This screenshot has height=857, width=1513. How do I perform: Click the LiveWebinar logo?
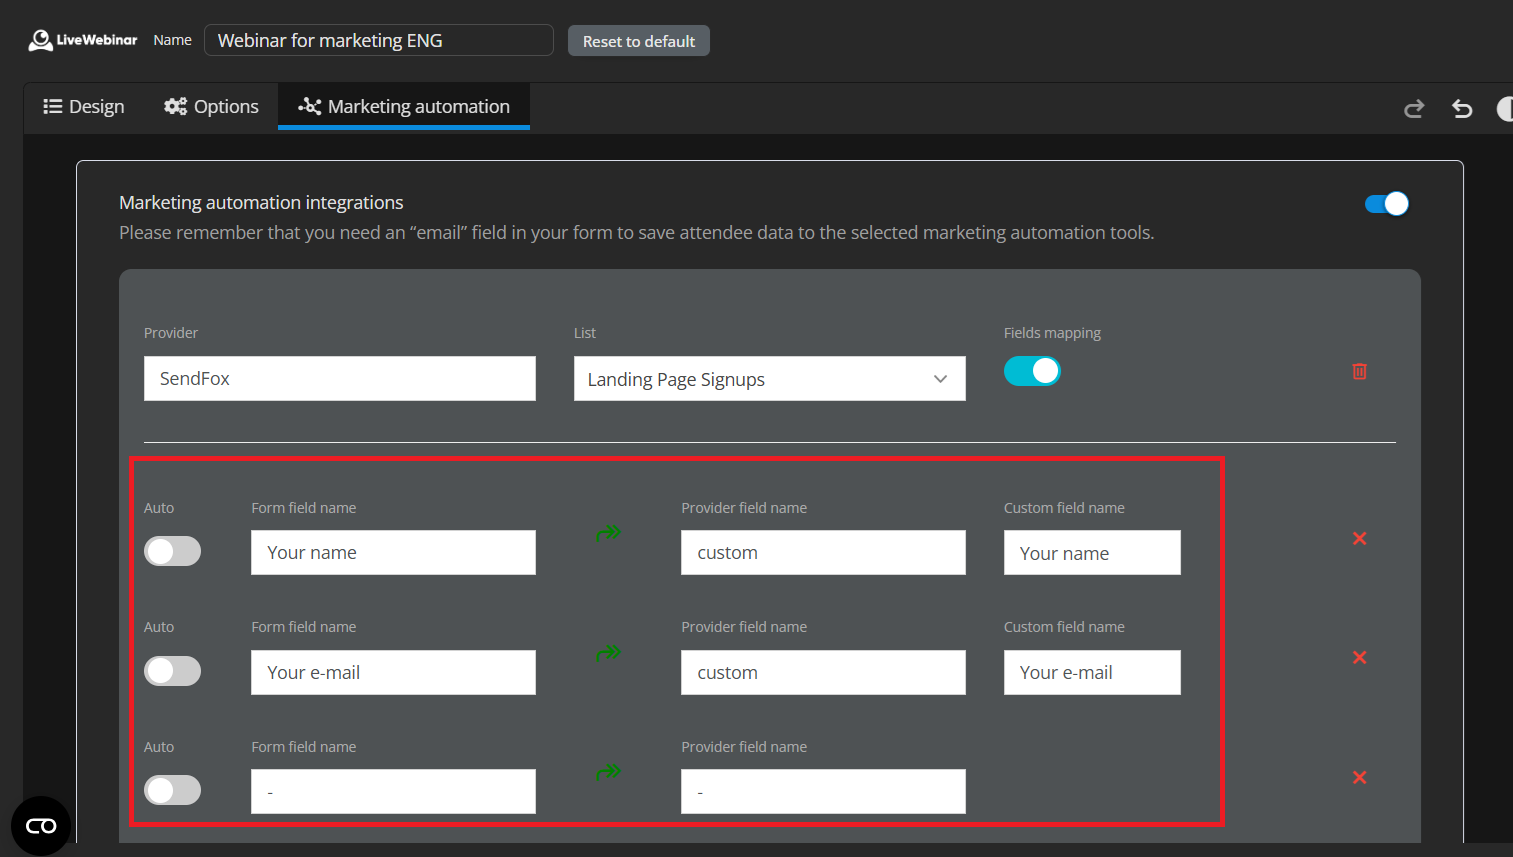(x=82, y=40)
